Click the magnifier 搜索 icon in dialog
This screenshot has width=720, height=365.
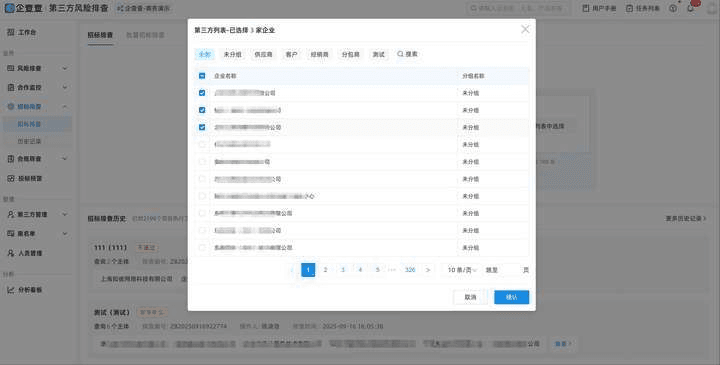coord(400,54)
